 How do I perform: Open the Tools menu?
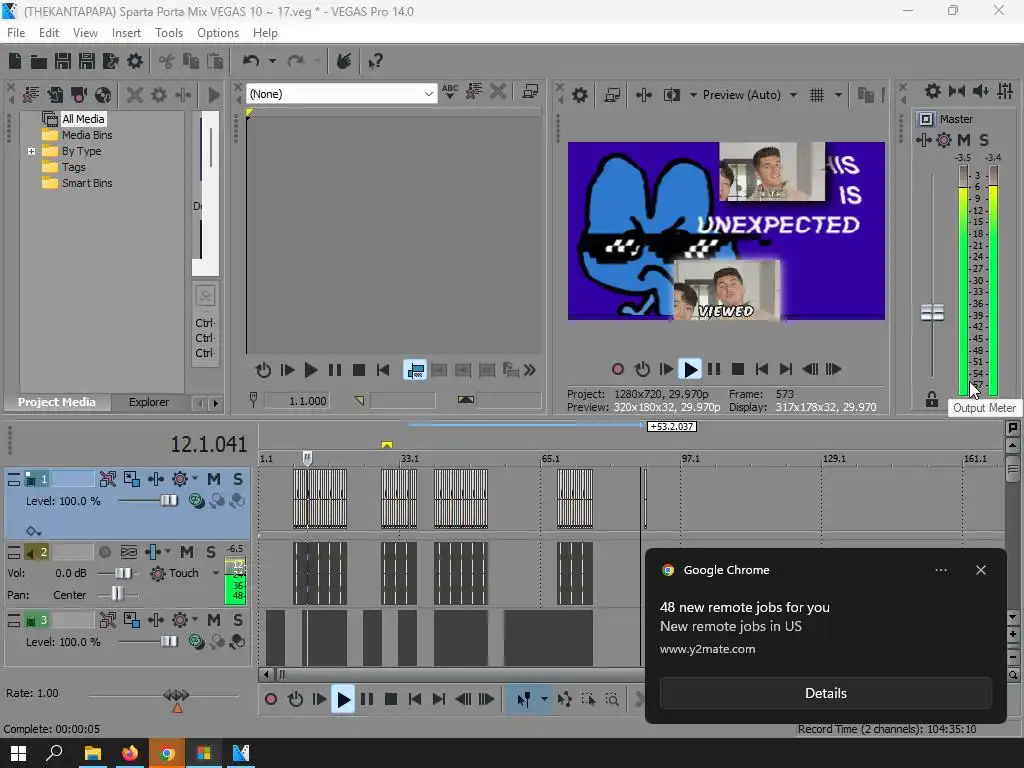point(168,33)
